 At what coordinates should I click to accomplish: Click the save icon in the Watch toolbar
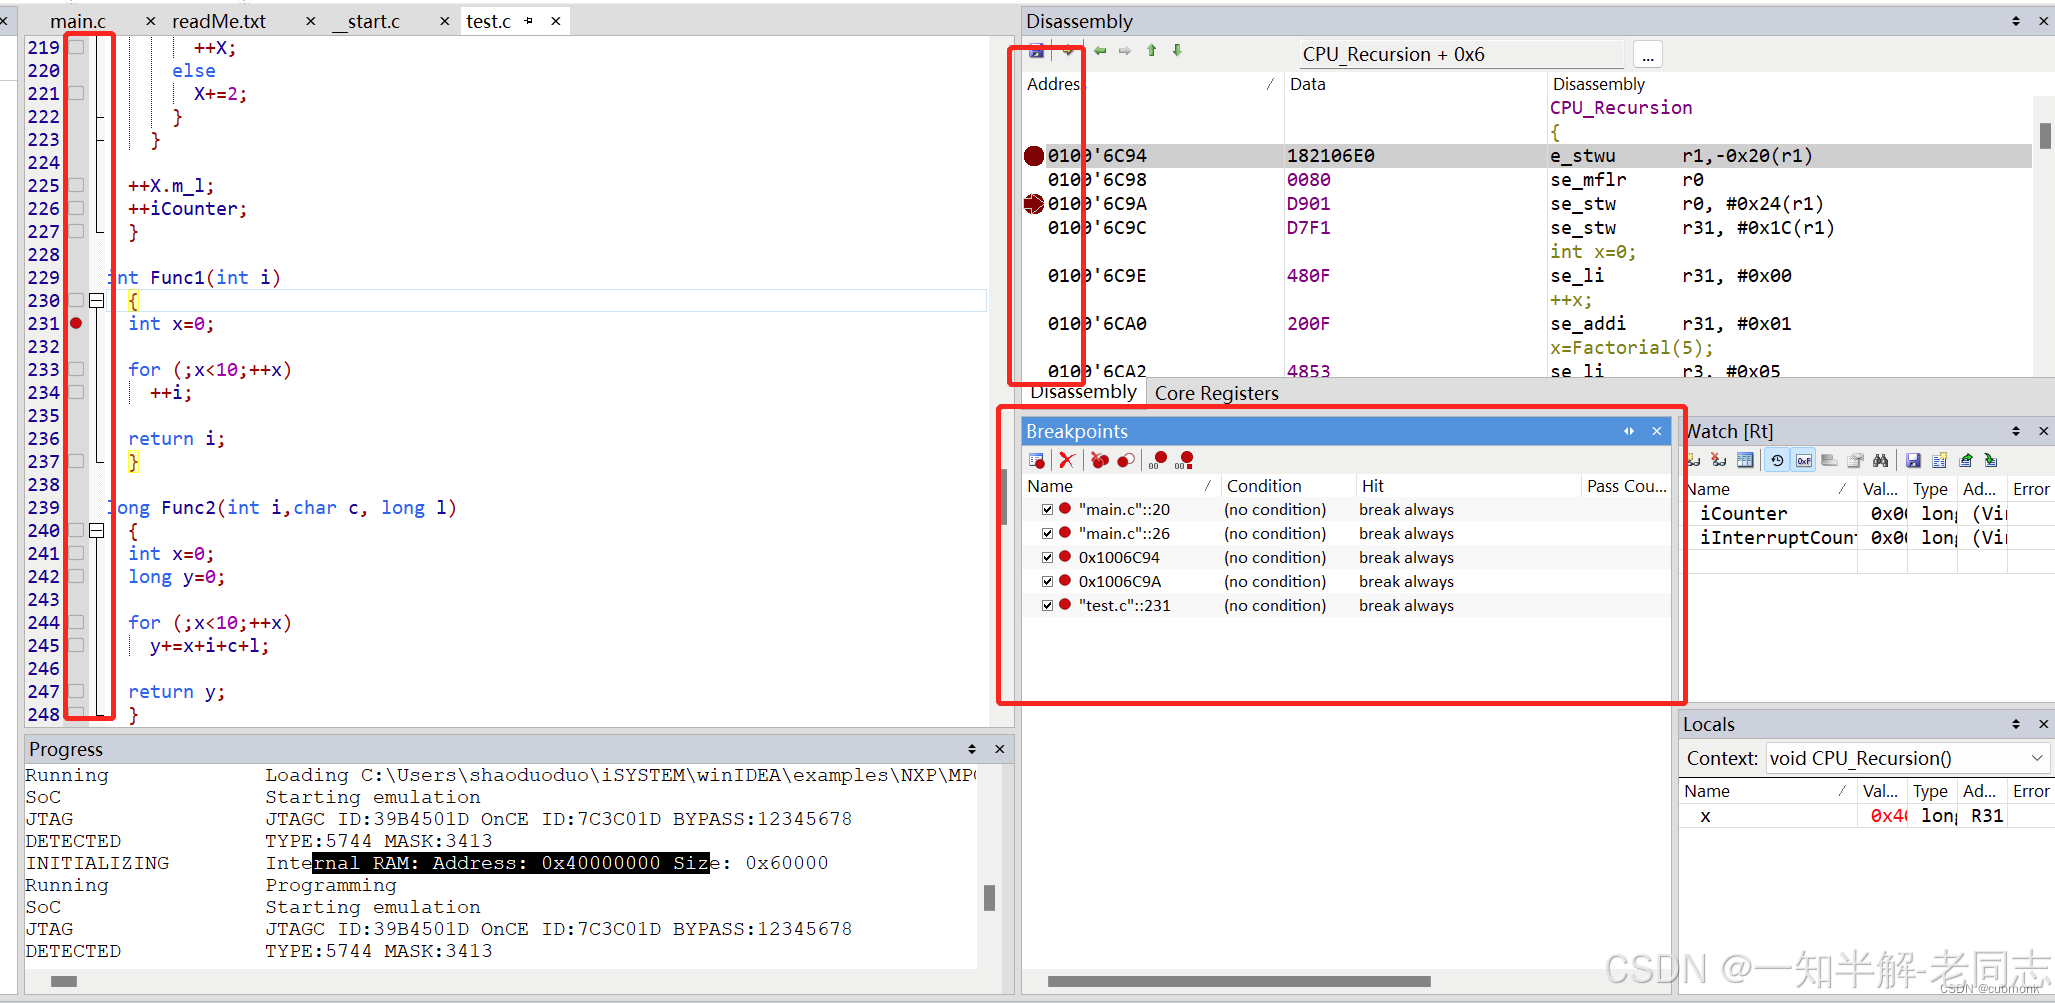tap(1913, 460)
